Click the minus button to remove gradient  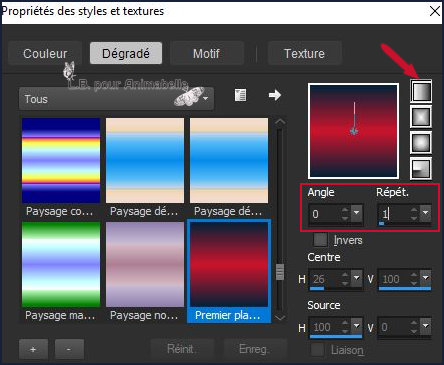click(69, 349)
